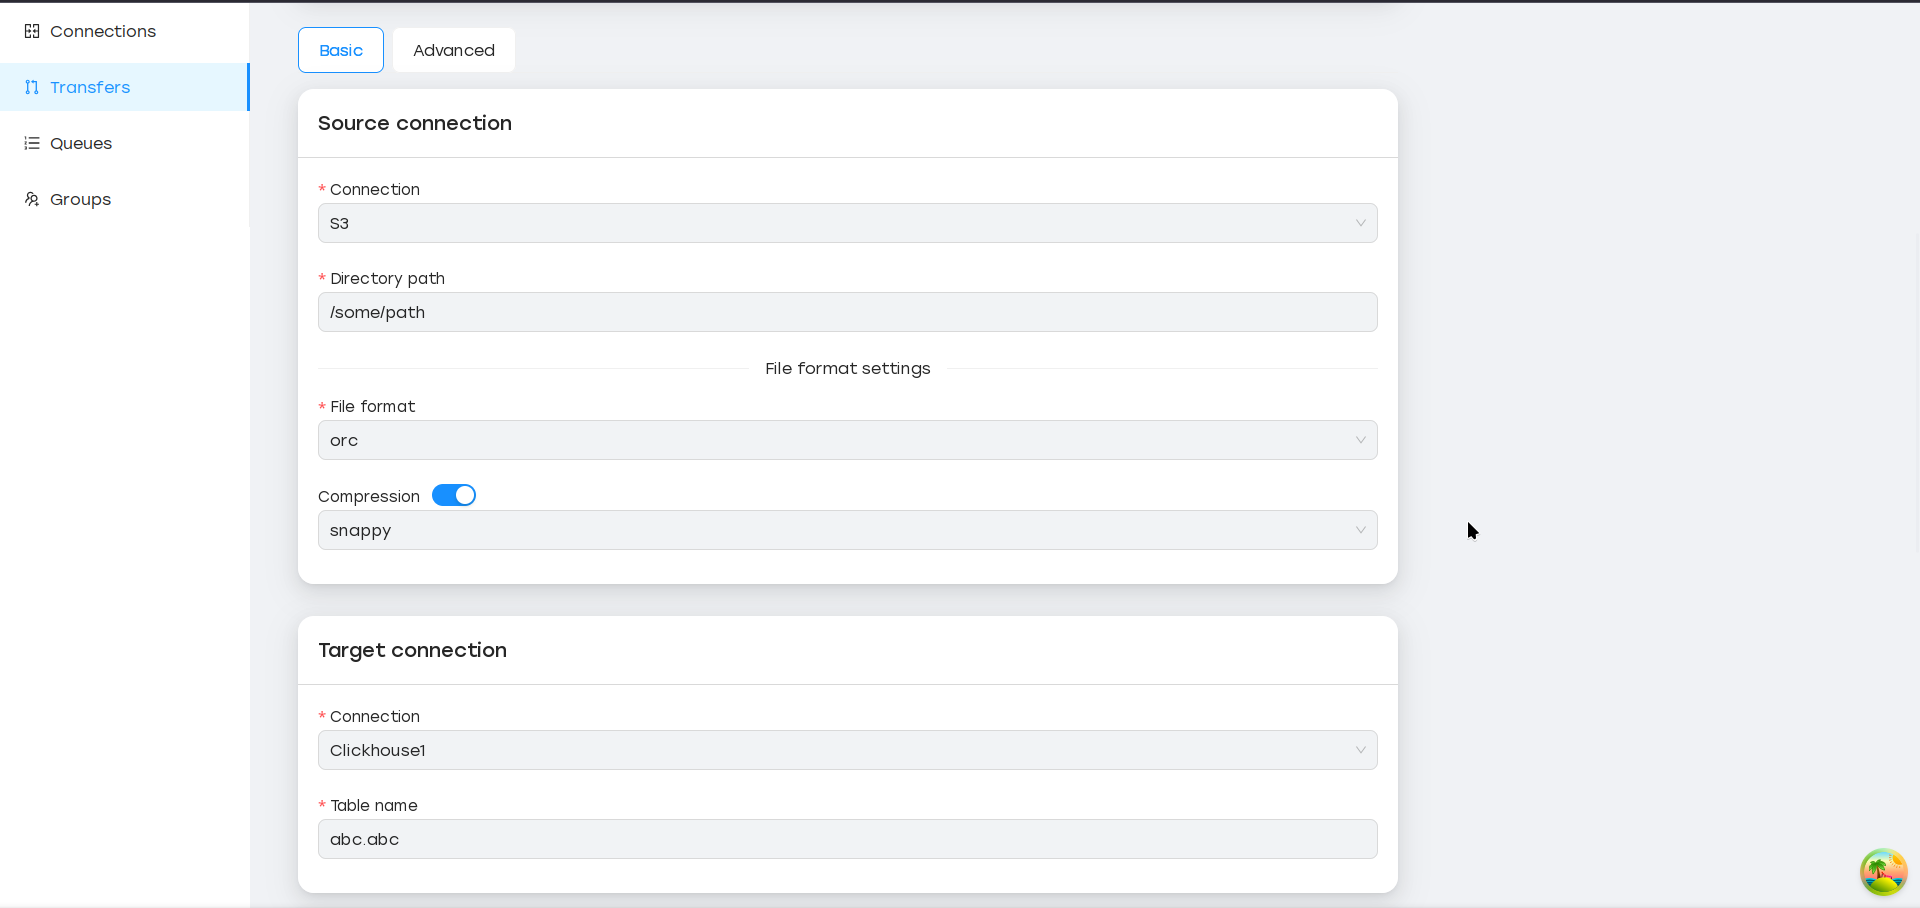
Task: Select the Basic tab
Action: pyautogui.click(x=341, y=51)
